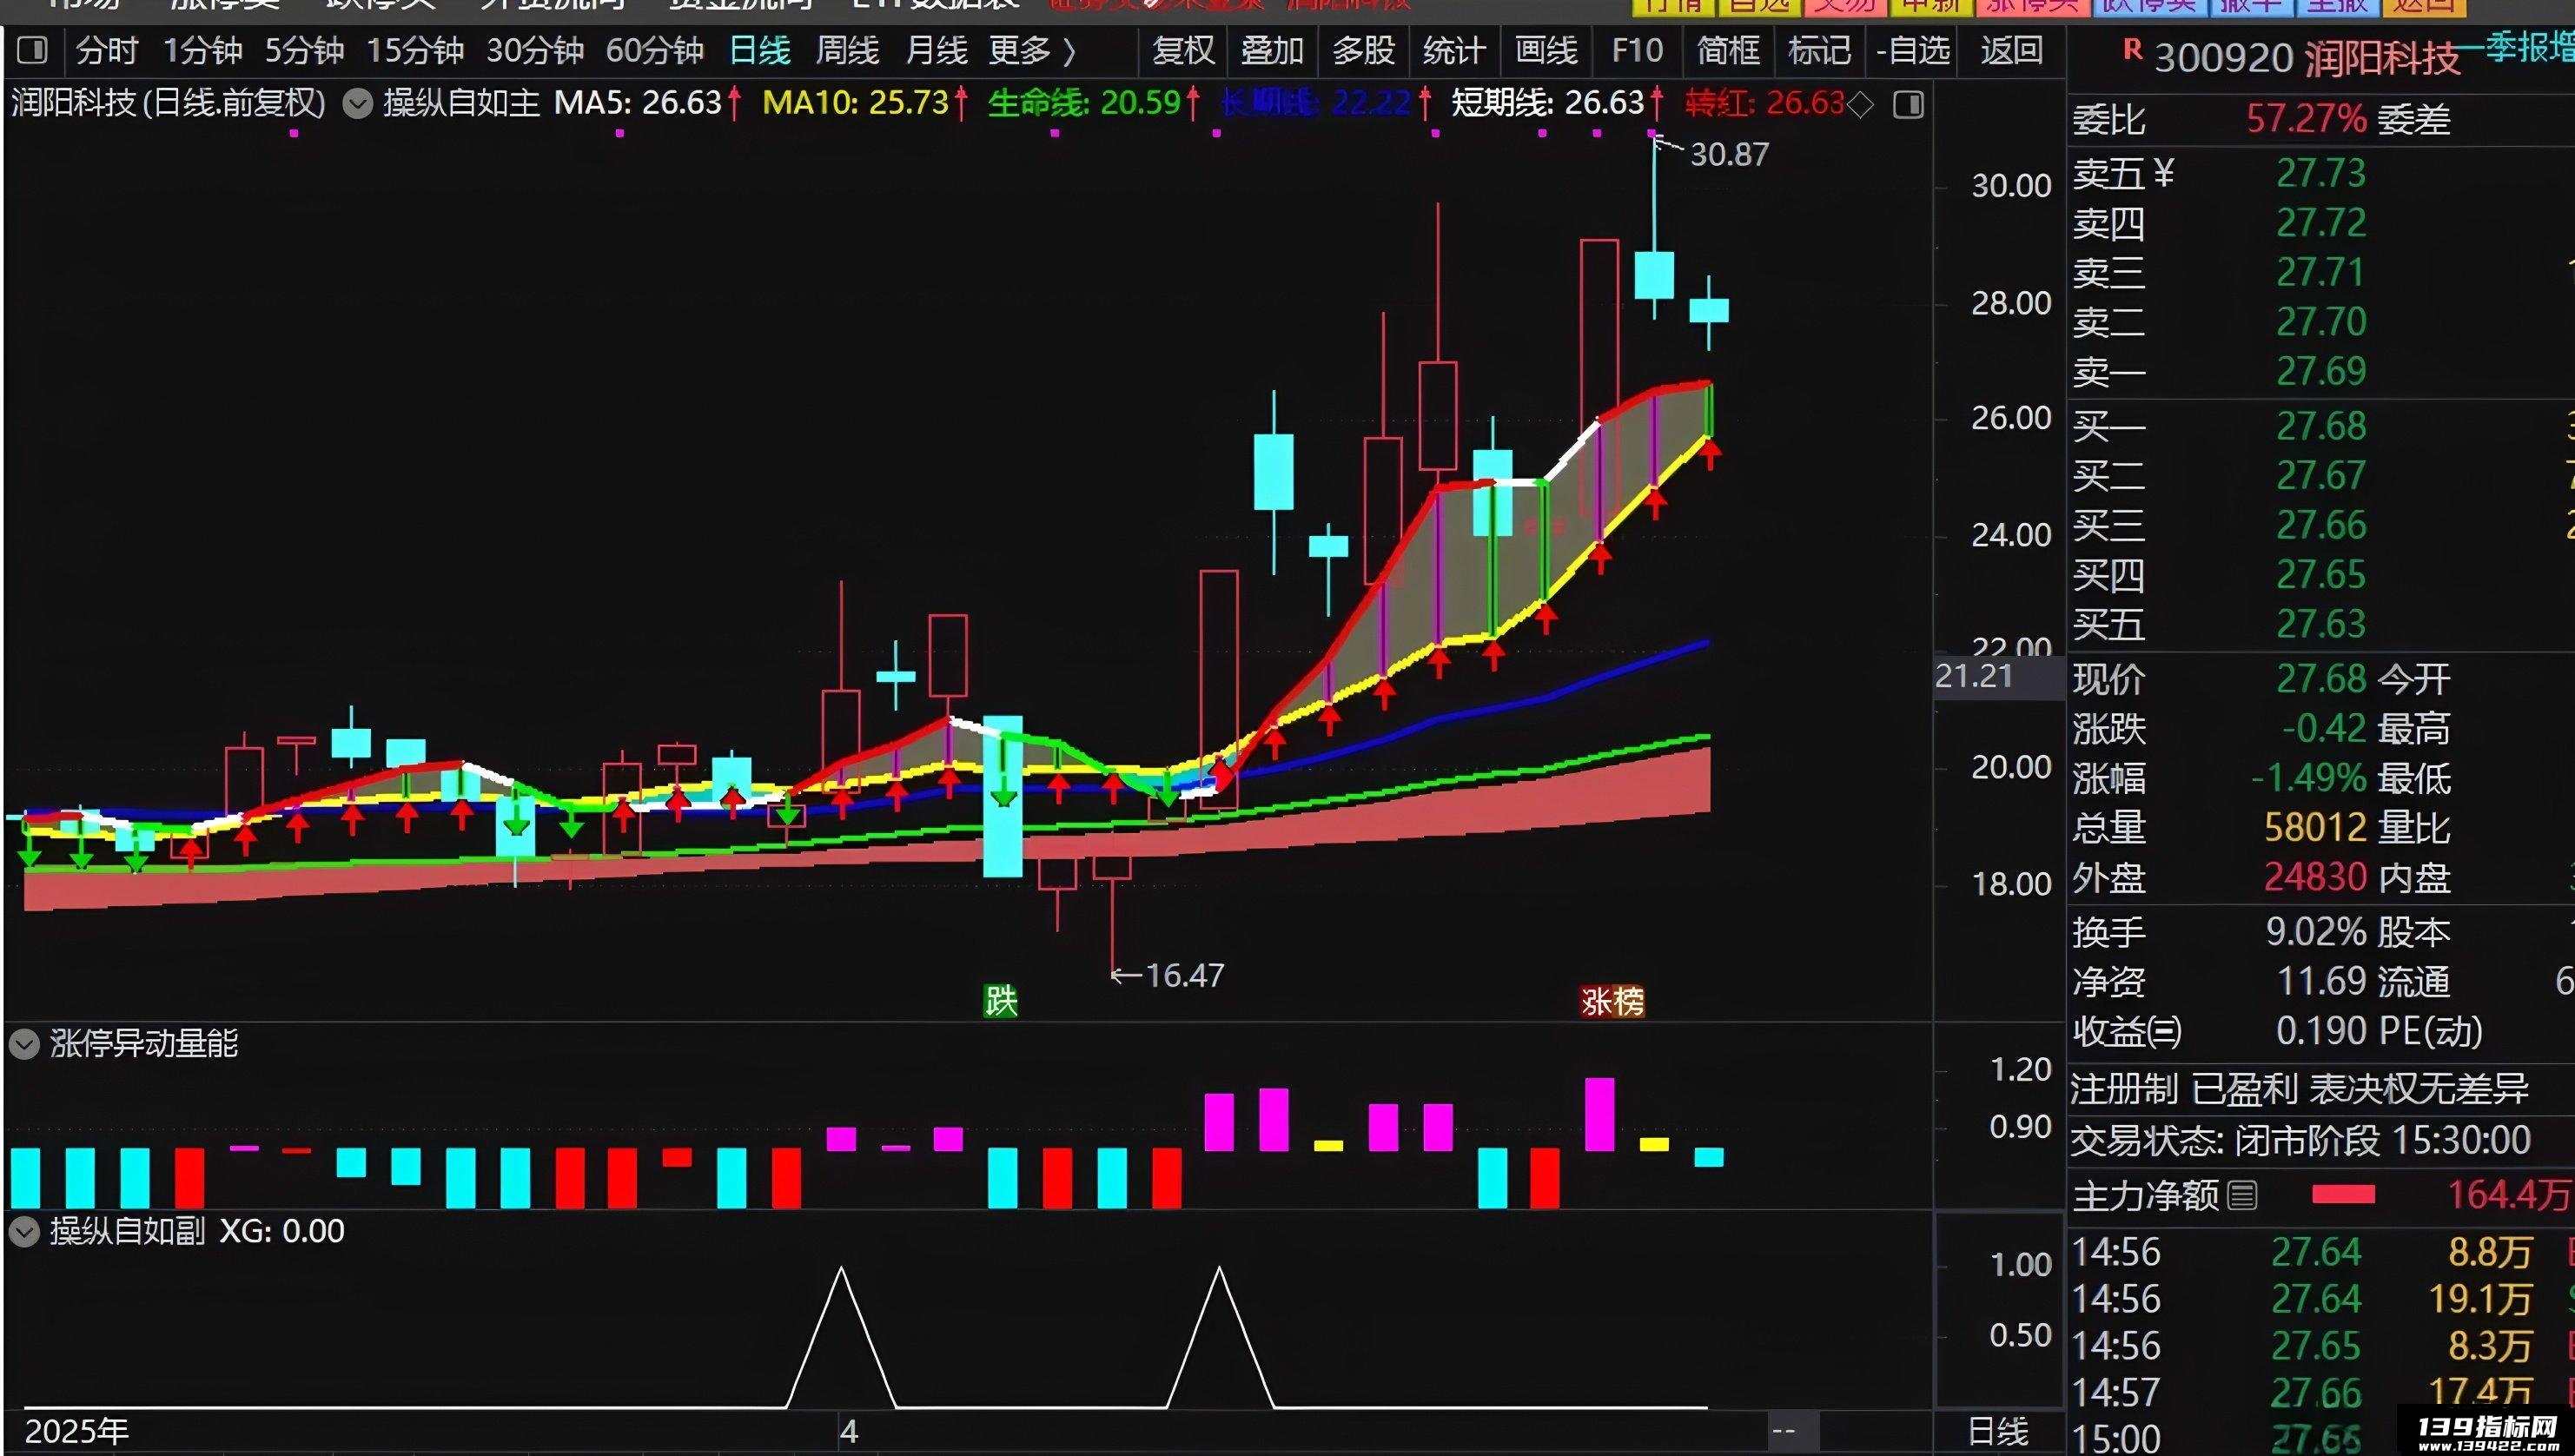
Task: Click the R margin badge before 300920
Action: coord(2132,49)
